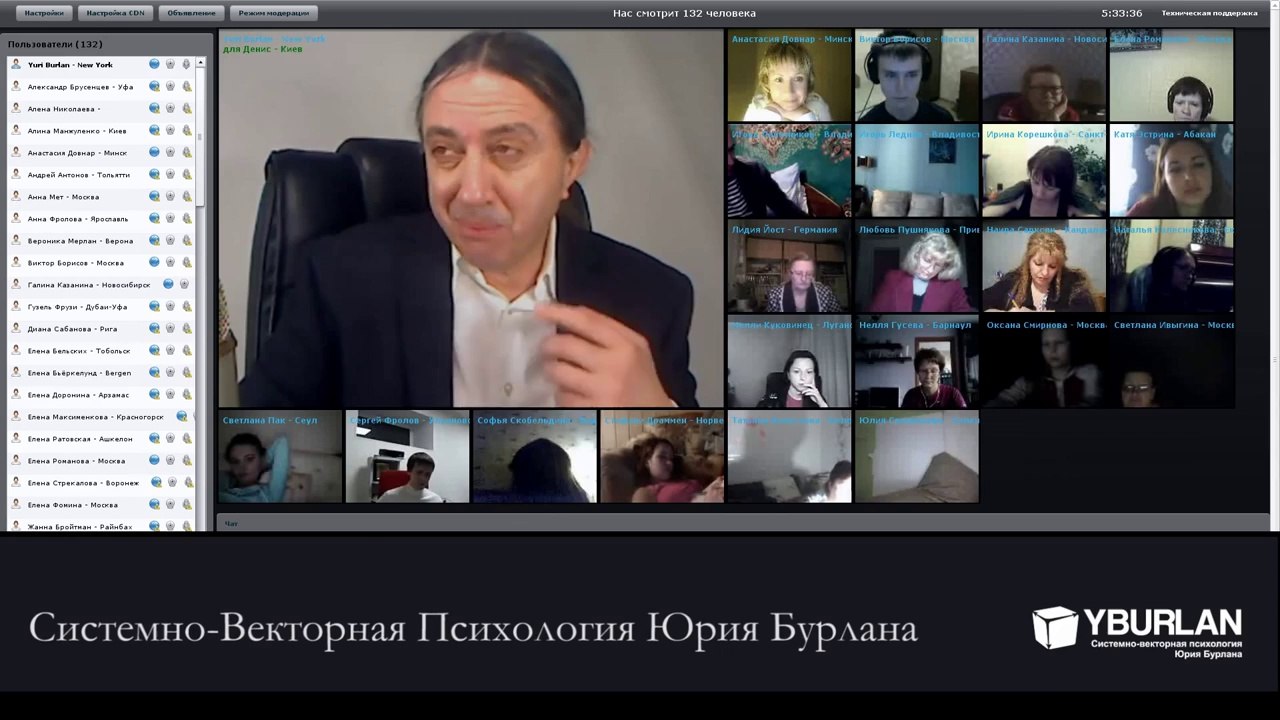Click the globe icon for Александр Брусенцев
Screen dimensions: 1280x720
154,86
